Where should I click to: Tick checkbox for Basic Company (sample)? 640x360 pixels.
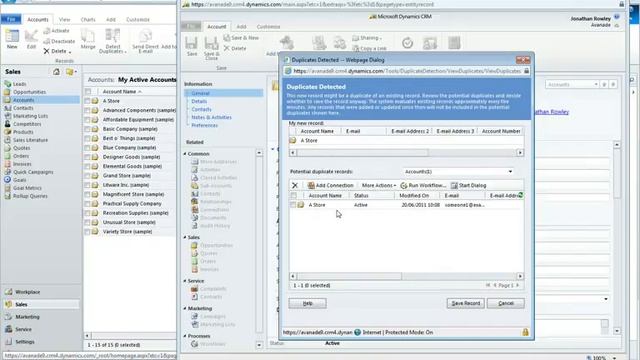[x=87, y=129]
